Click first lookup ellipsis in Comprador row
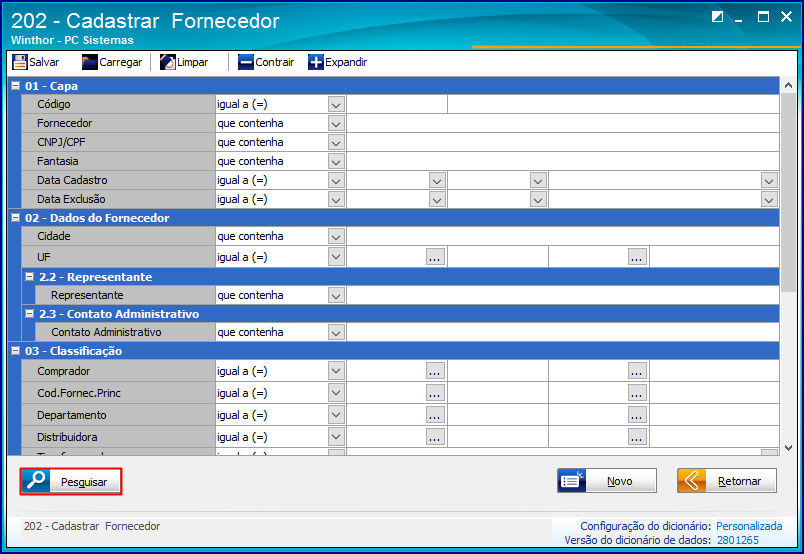804x554 pixels. pos(435,371)
